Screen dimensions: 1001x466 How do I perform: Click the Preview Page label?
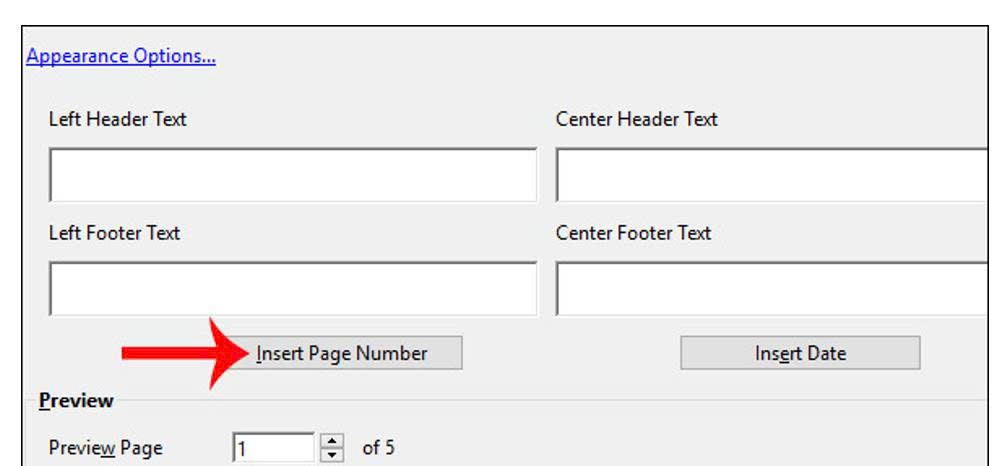pyautogui.click(x=105, y=448)
